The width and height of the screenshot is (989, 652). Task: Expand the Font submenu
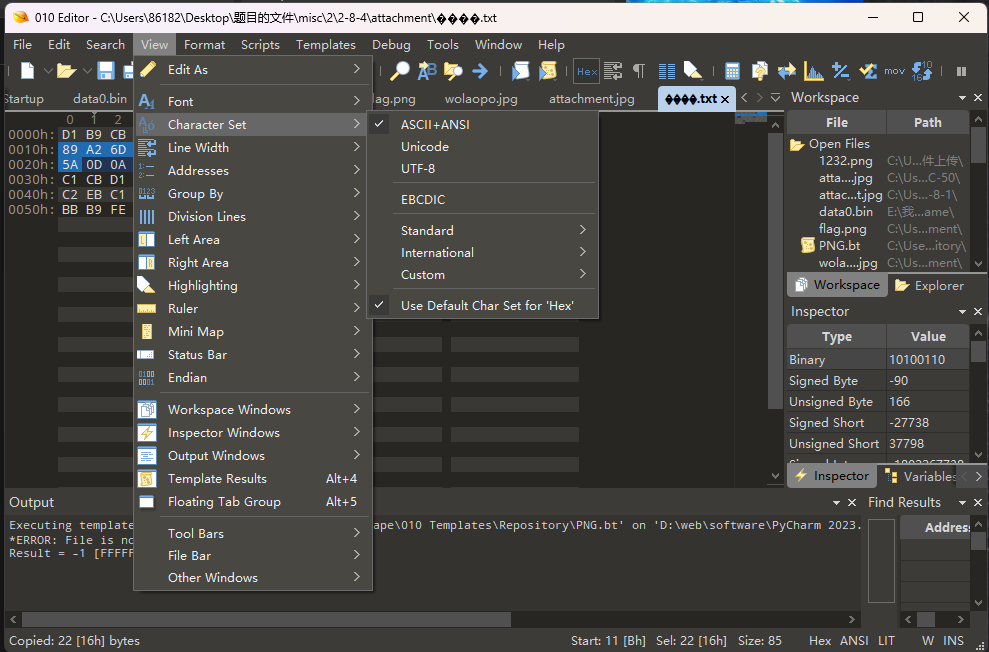[253, 101]
